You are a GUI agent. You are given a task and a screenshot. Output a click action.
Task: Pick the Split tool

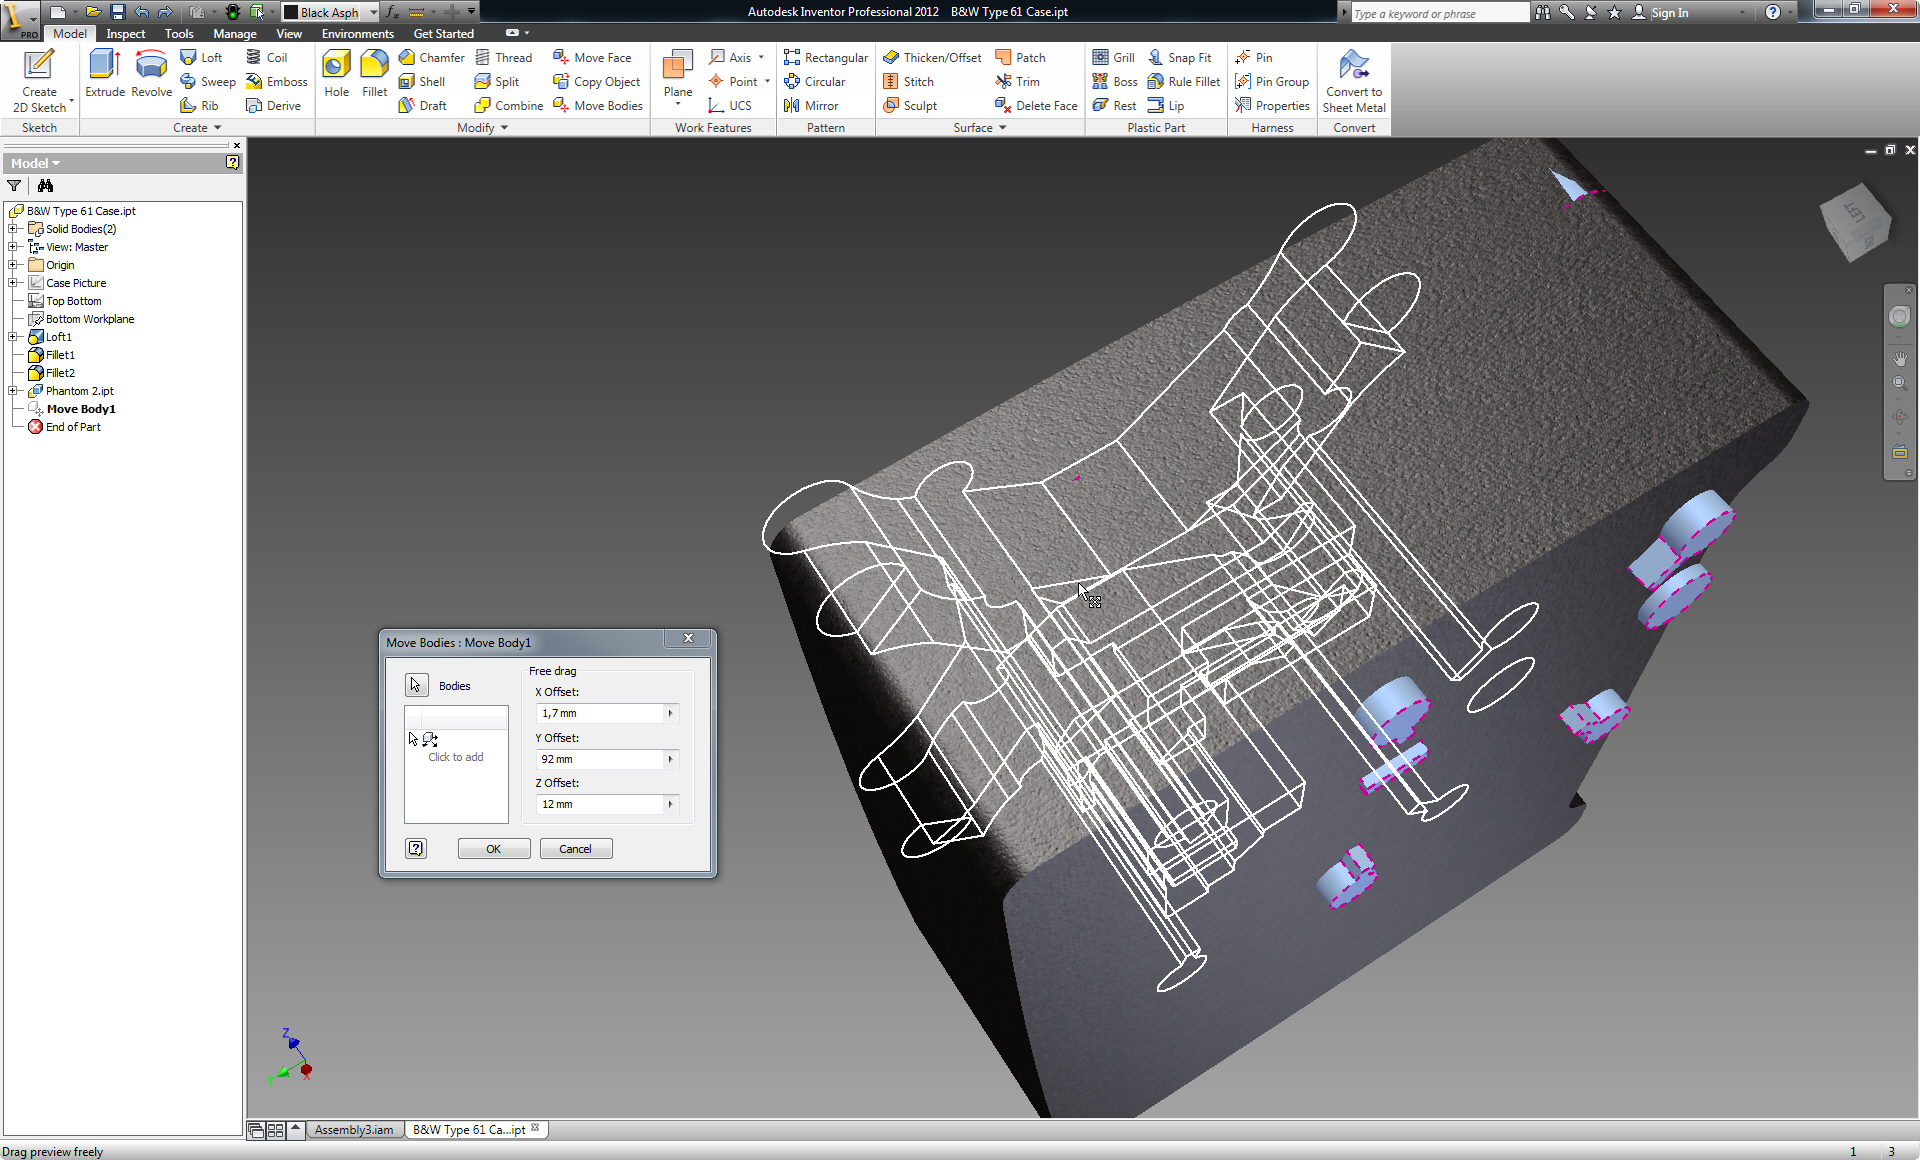tap(497, 82)
